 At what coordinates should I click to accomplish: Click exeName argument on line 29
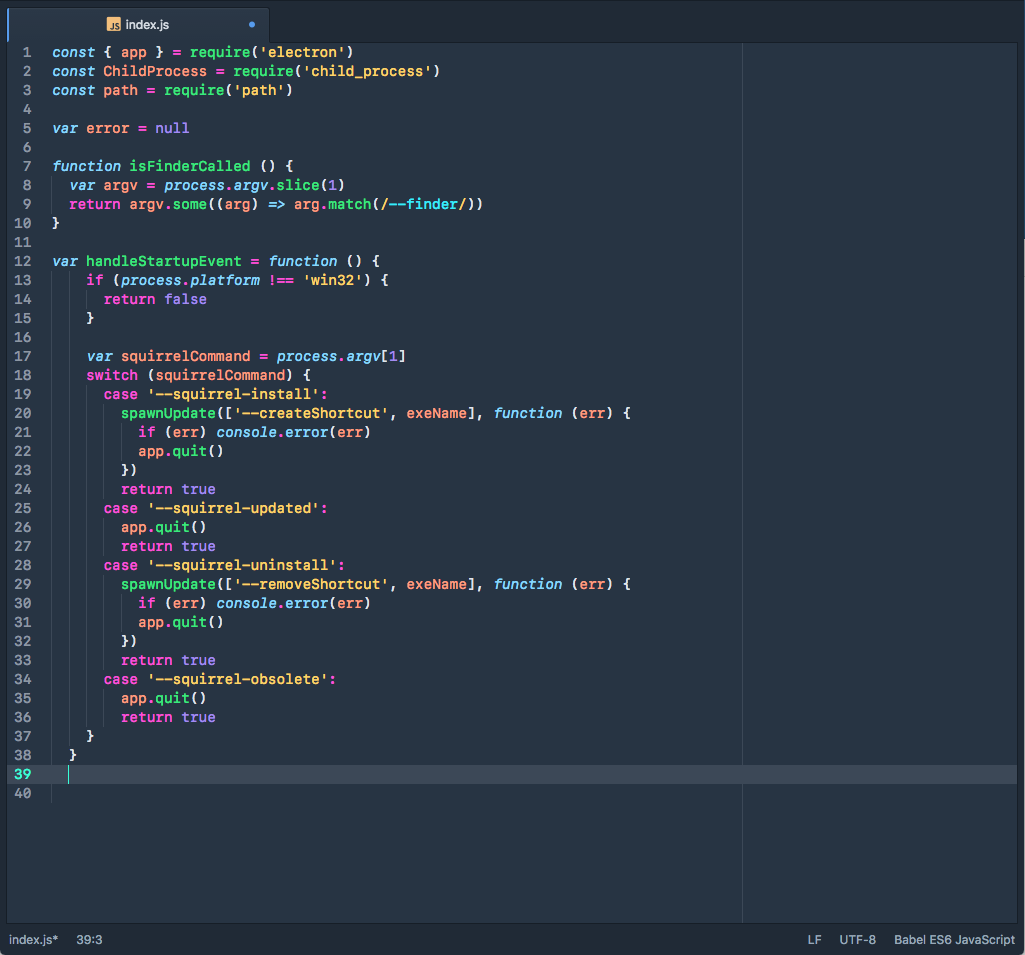(x=437, y=584)
